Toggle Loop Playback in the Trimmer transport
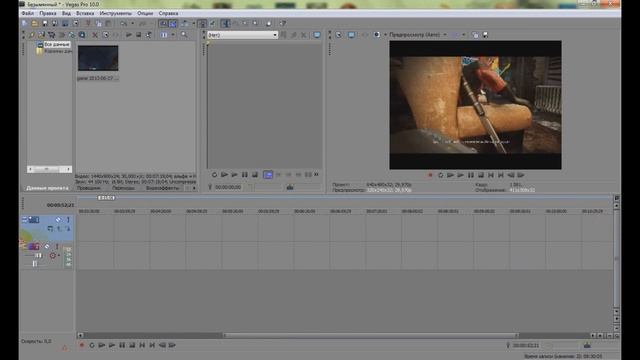This screenshot has width=640, height=360. (214, 175)
